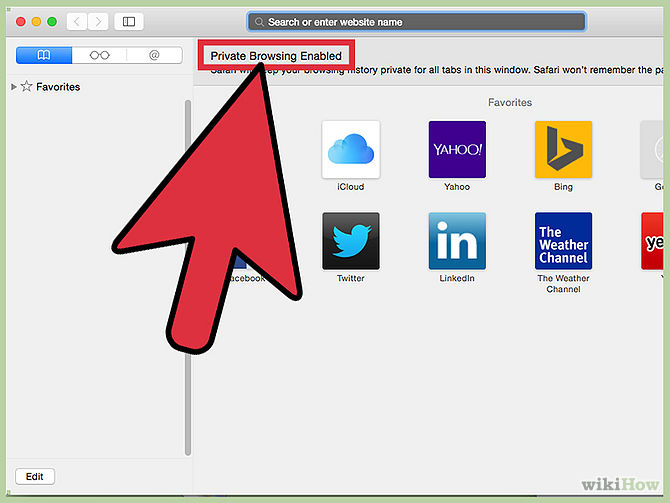
Task: Expand the Favorites disclosure triangle
Action: 13,87
